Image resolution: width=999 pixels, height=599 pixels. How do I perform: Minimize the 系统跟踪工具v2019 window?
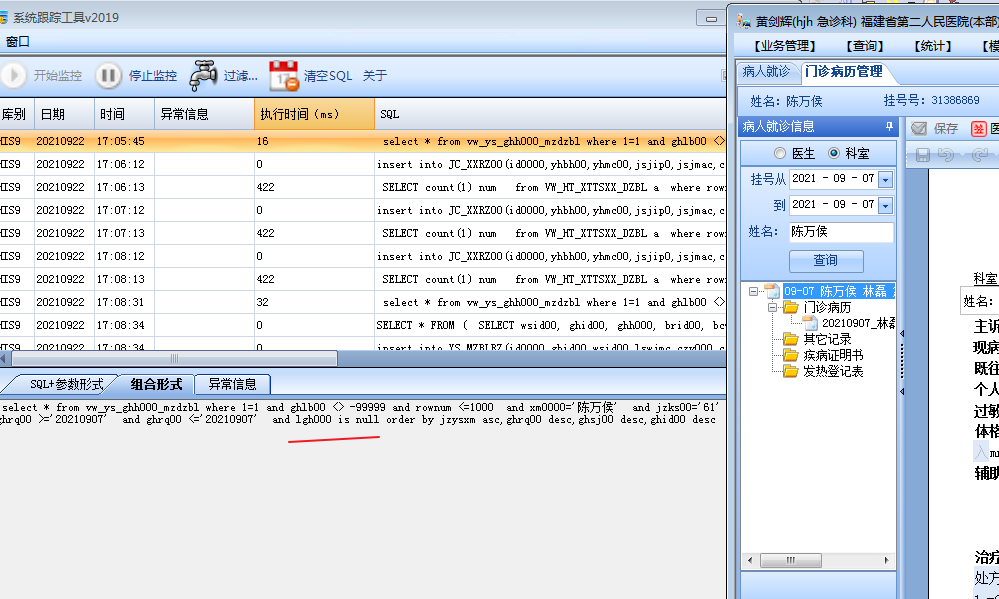711,18
